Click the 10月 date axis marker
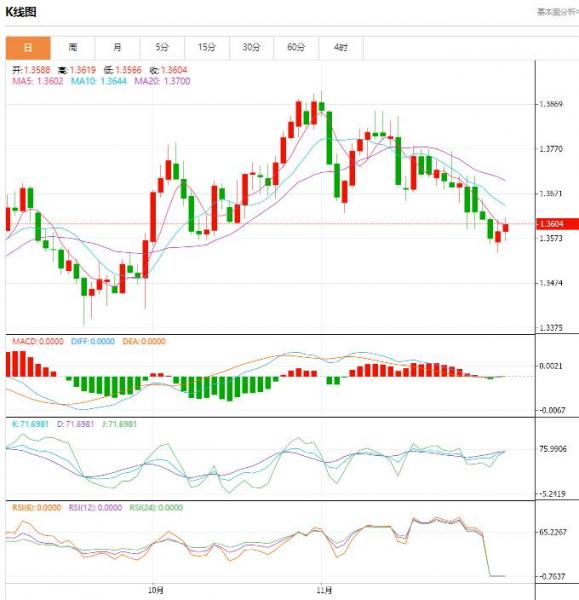 [x=156, y=590]
